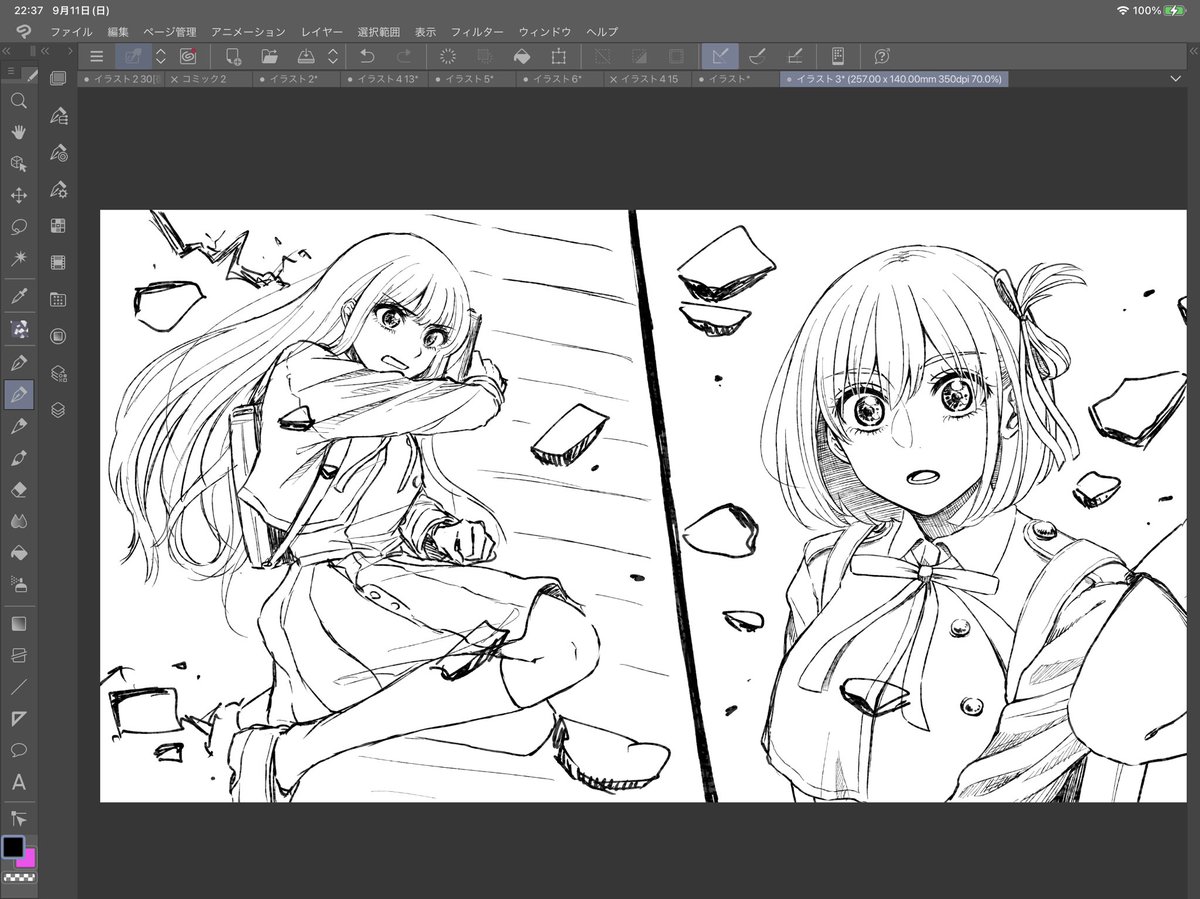Open the Sub Tool palette icon
Image resolution: width=1200 pixels, height=899 pixels.
click(58, 116)
